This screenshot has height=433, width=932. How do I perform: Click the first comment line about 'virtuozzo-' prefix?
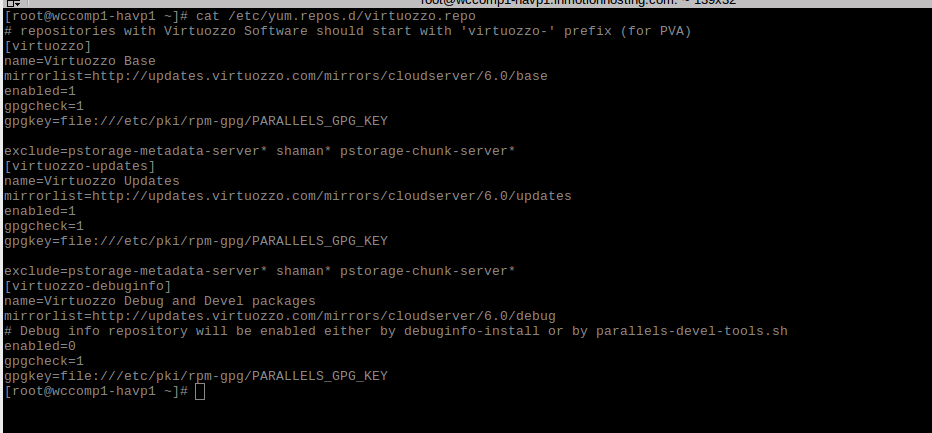coord(348,31)
